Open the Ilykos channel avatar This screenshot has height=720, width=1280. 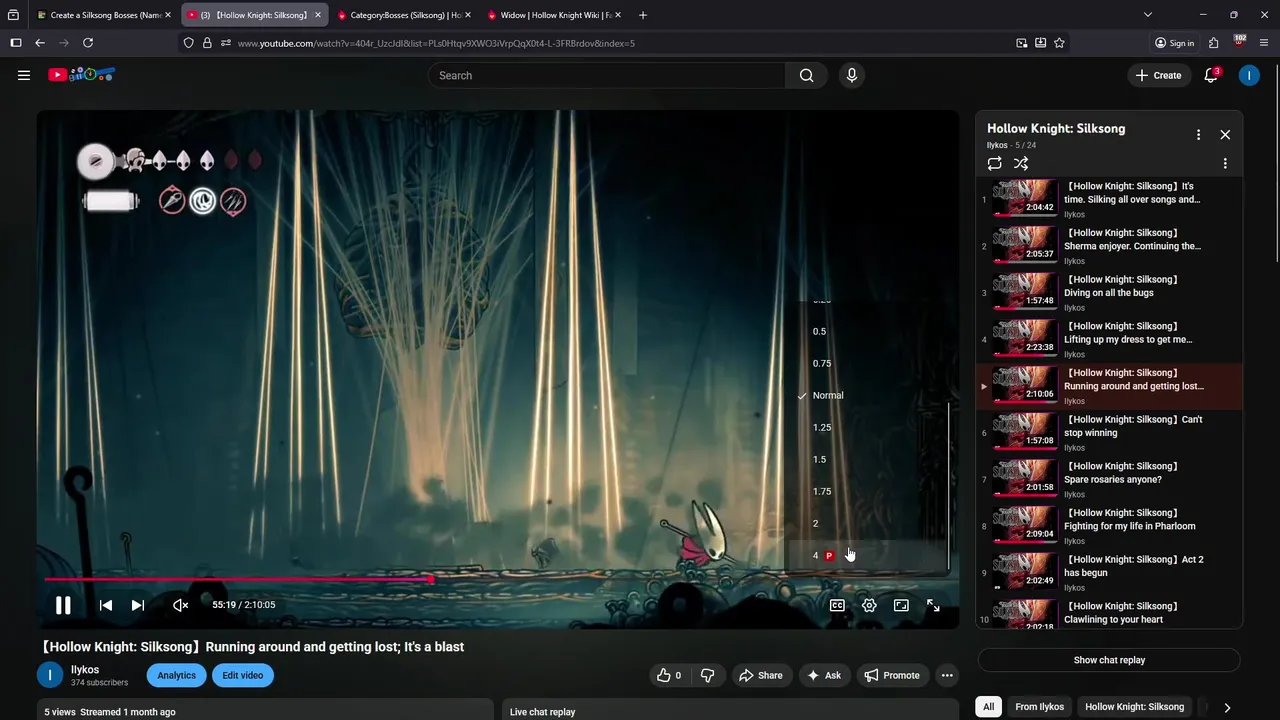(50, 675)
